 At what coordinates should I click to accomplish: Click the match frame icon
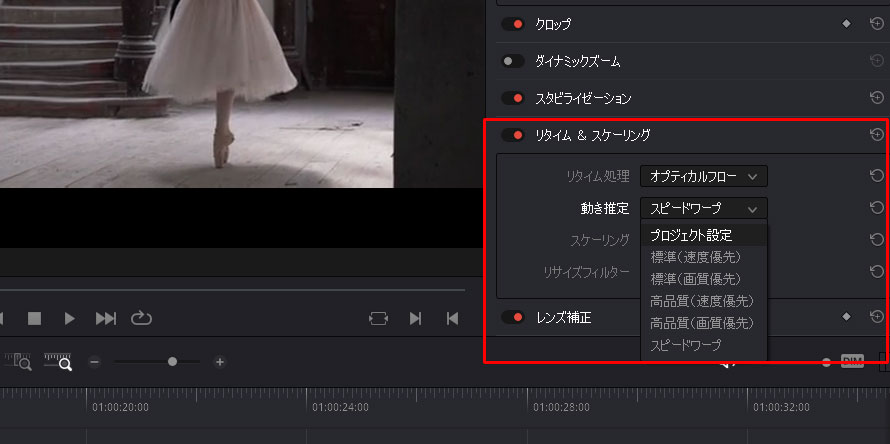pyautogui.click(x=378, y=319)
